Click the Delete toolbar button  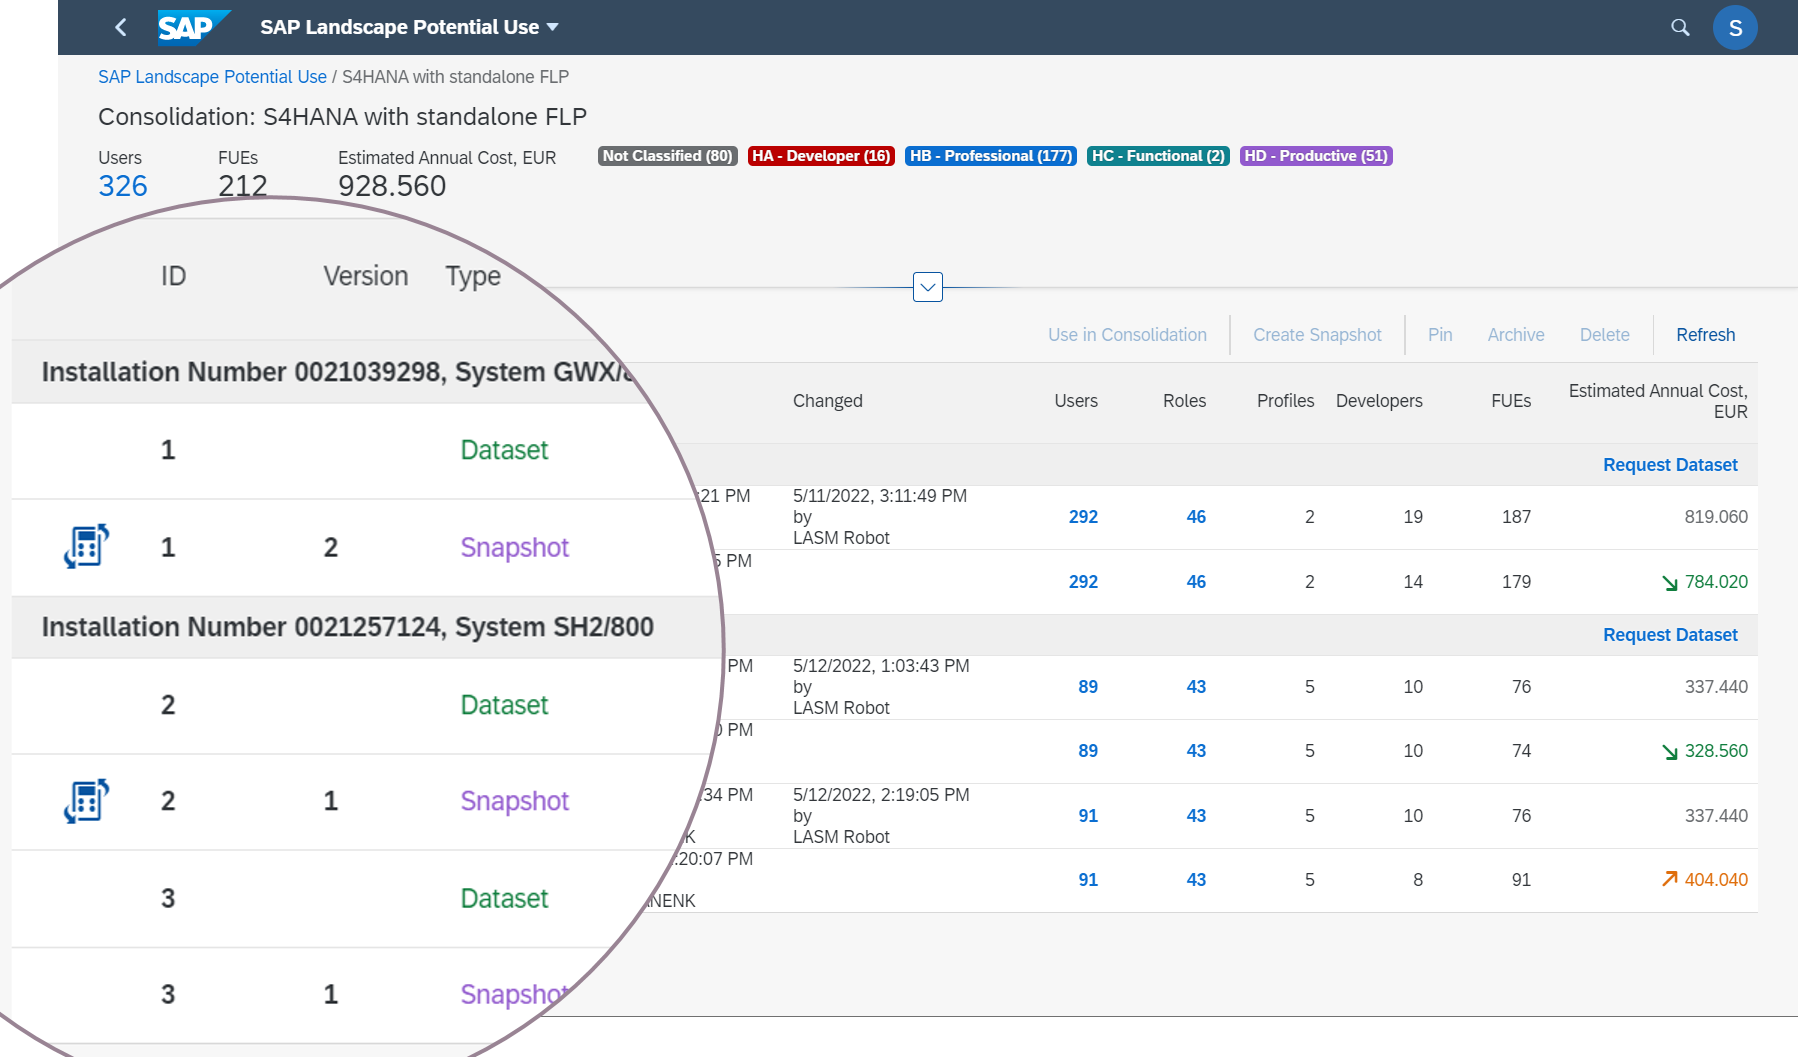(x=1605, y=335)
